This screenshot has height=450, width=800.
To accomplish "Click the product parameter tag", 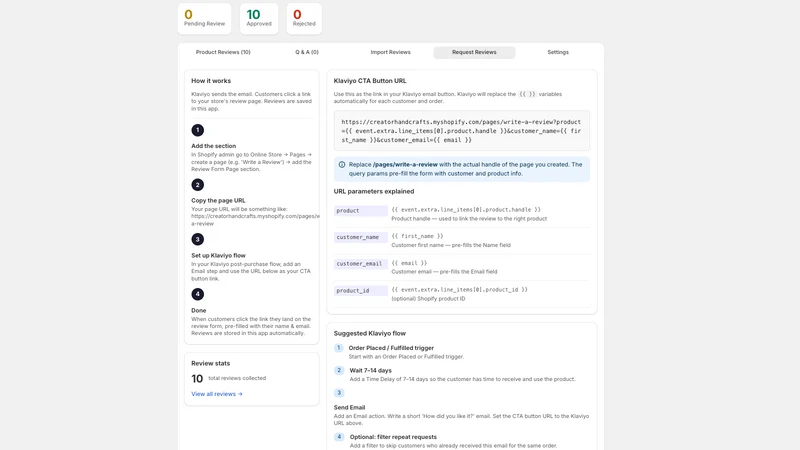I will (x=361, y=211).
